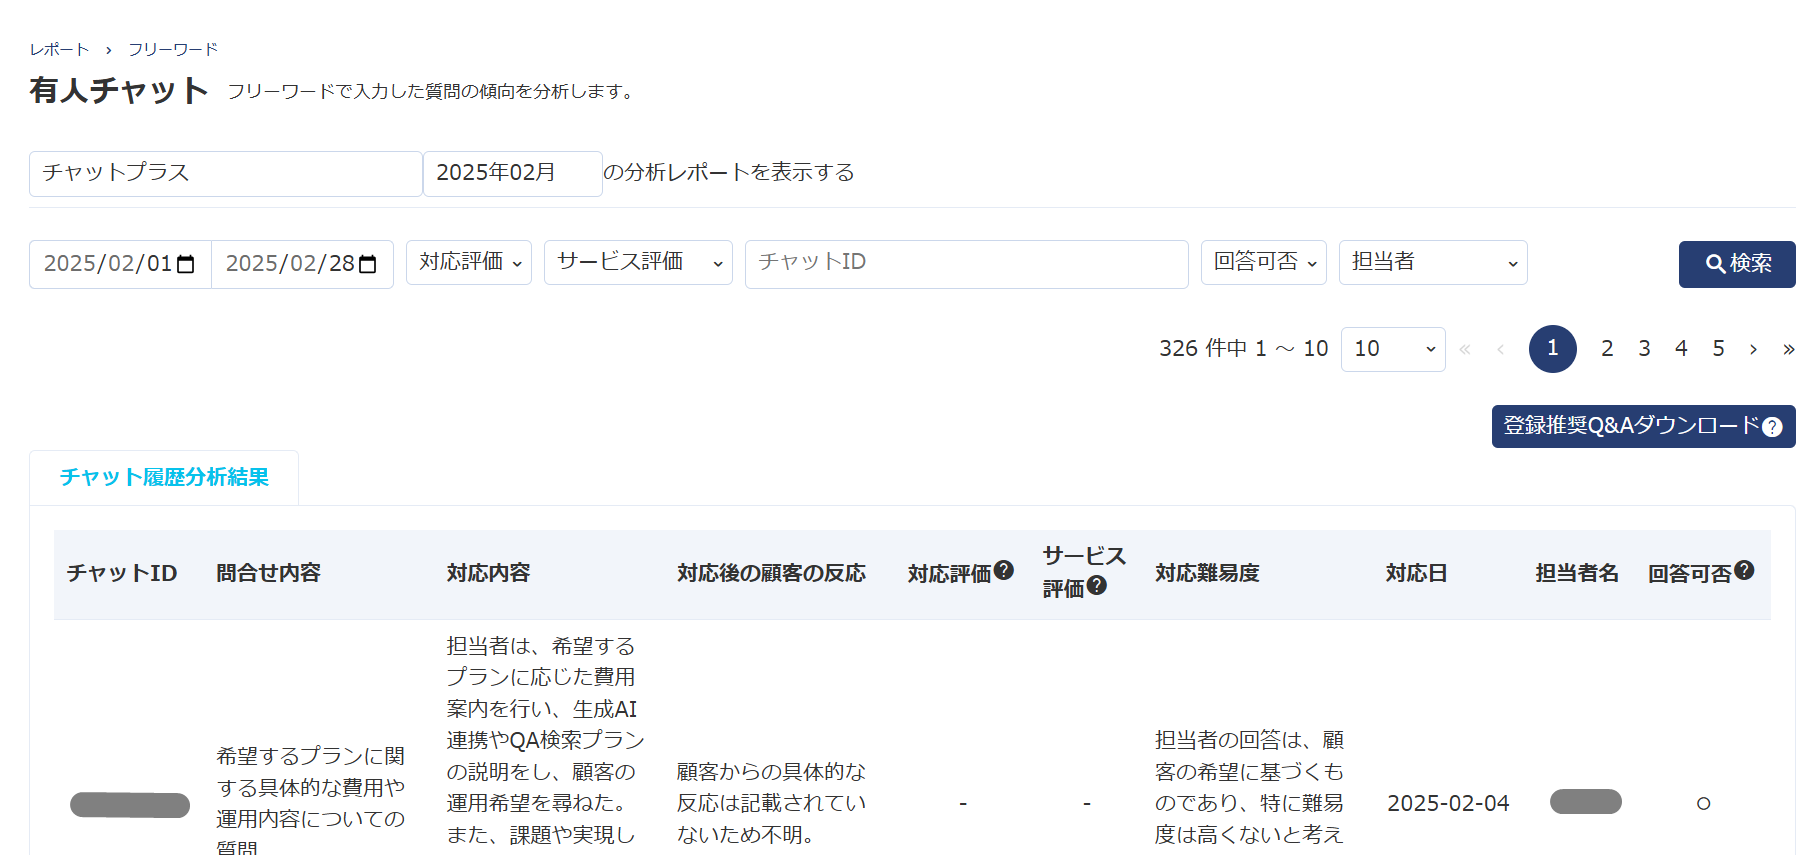1820x855 pixels.
Task: Go to page 3 in pagination
Action: pos(1644,349)
